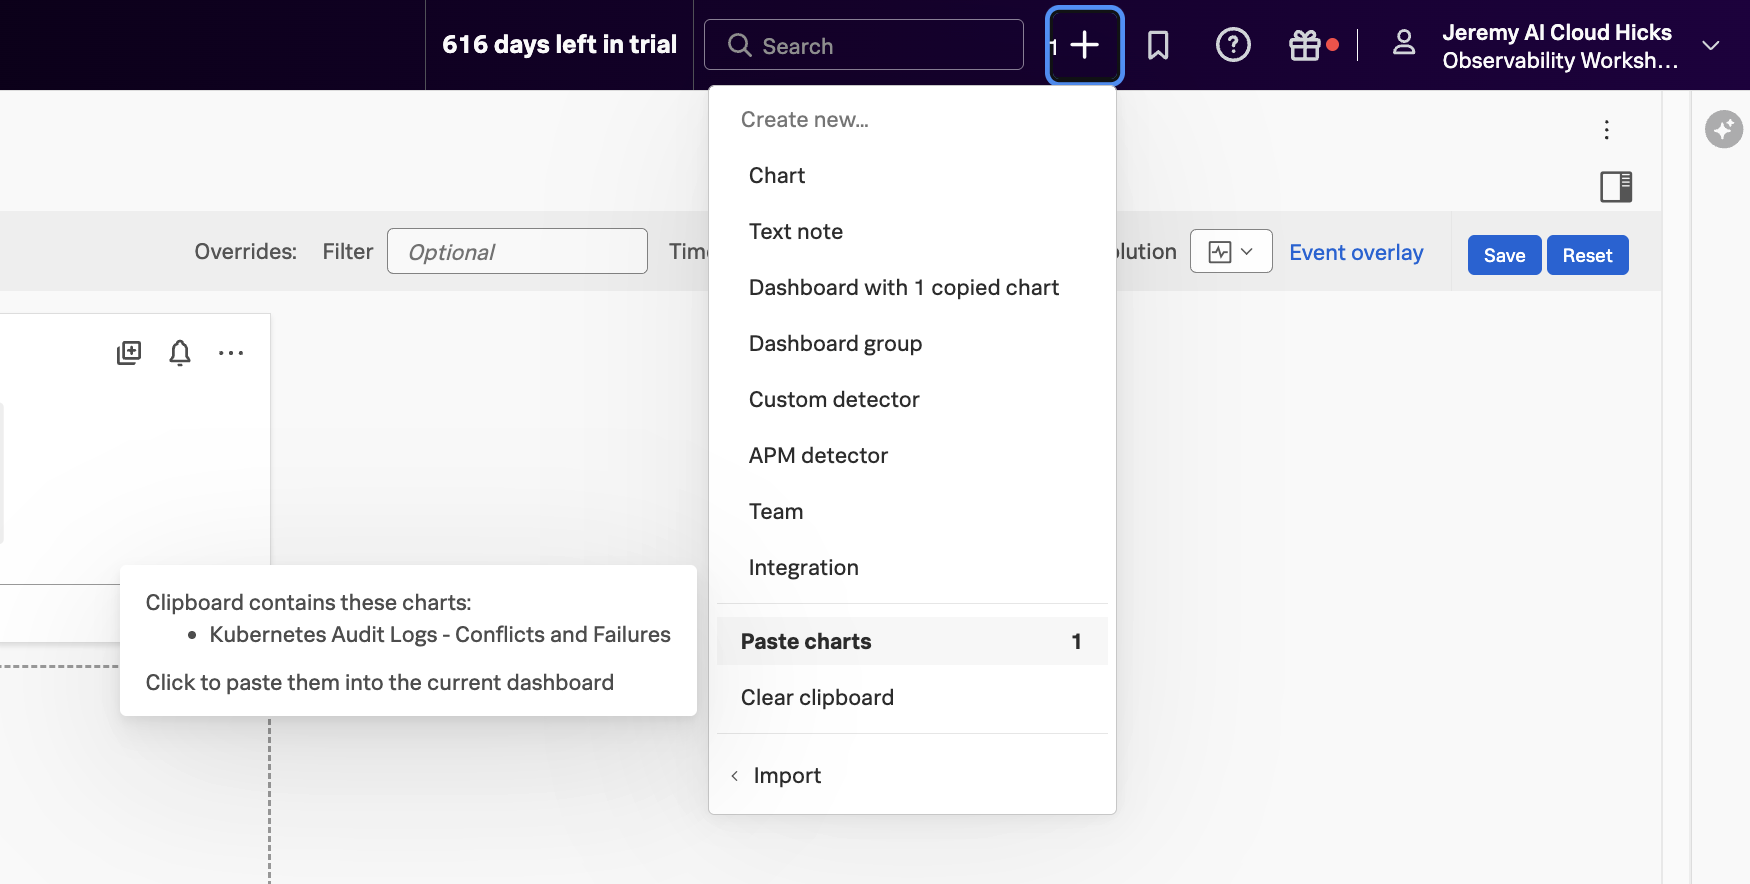The image size is (1750, 884).
Task: Open the chart three-dot actions menu
Action: (x=231, y=353)
